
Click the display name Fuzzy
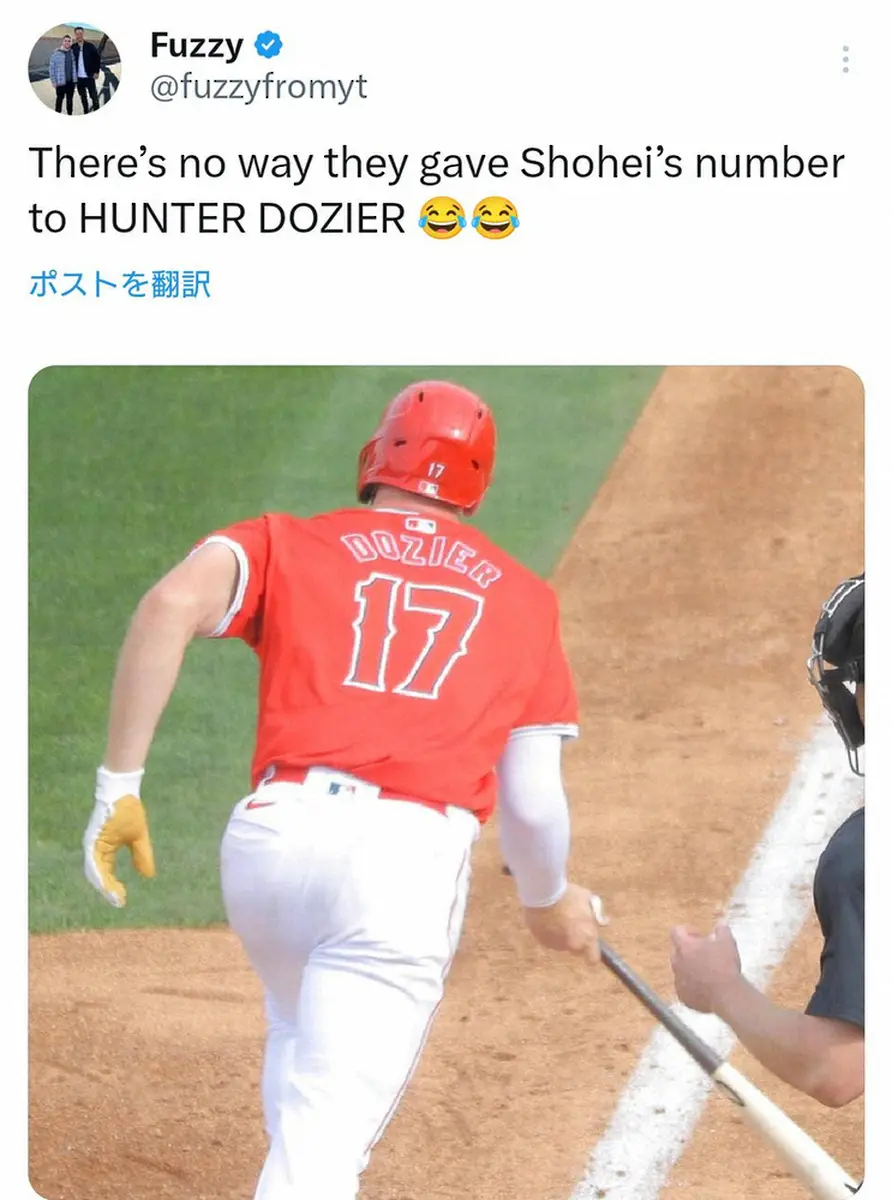[197, 45]
